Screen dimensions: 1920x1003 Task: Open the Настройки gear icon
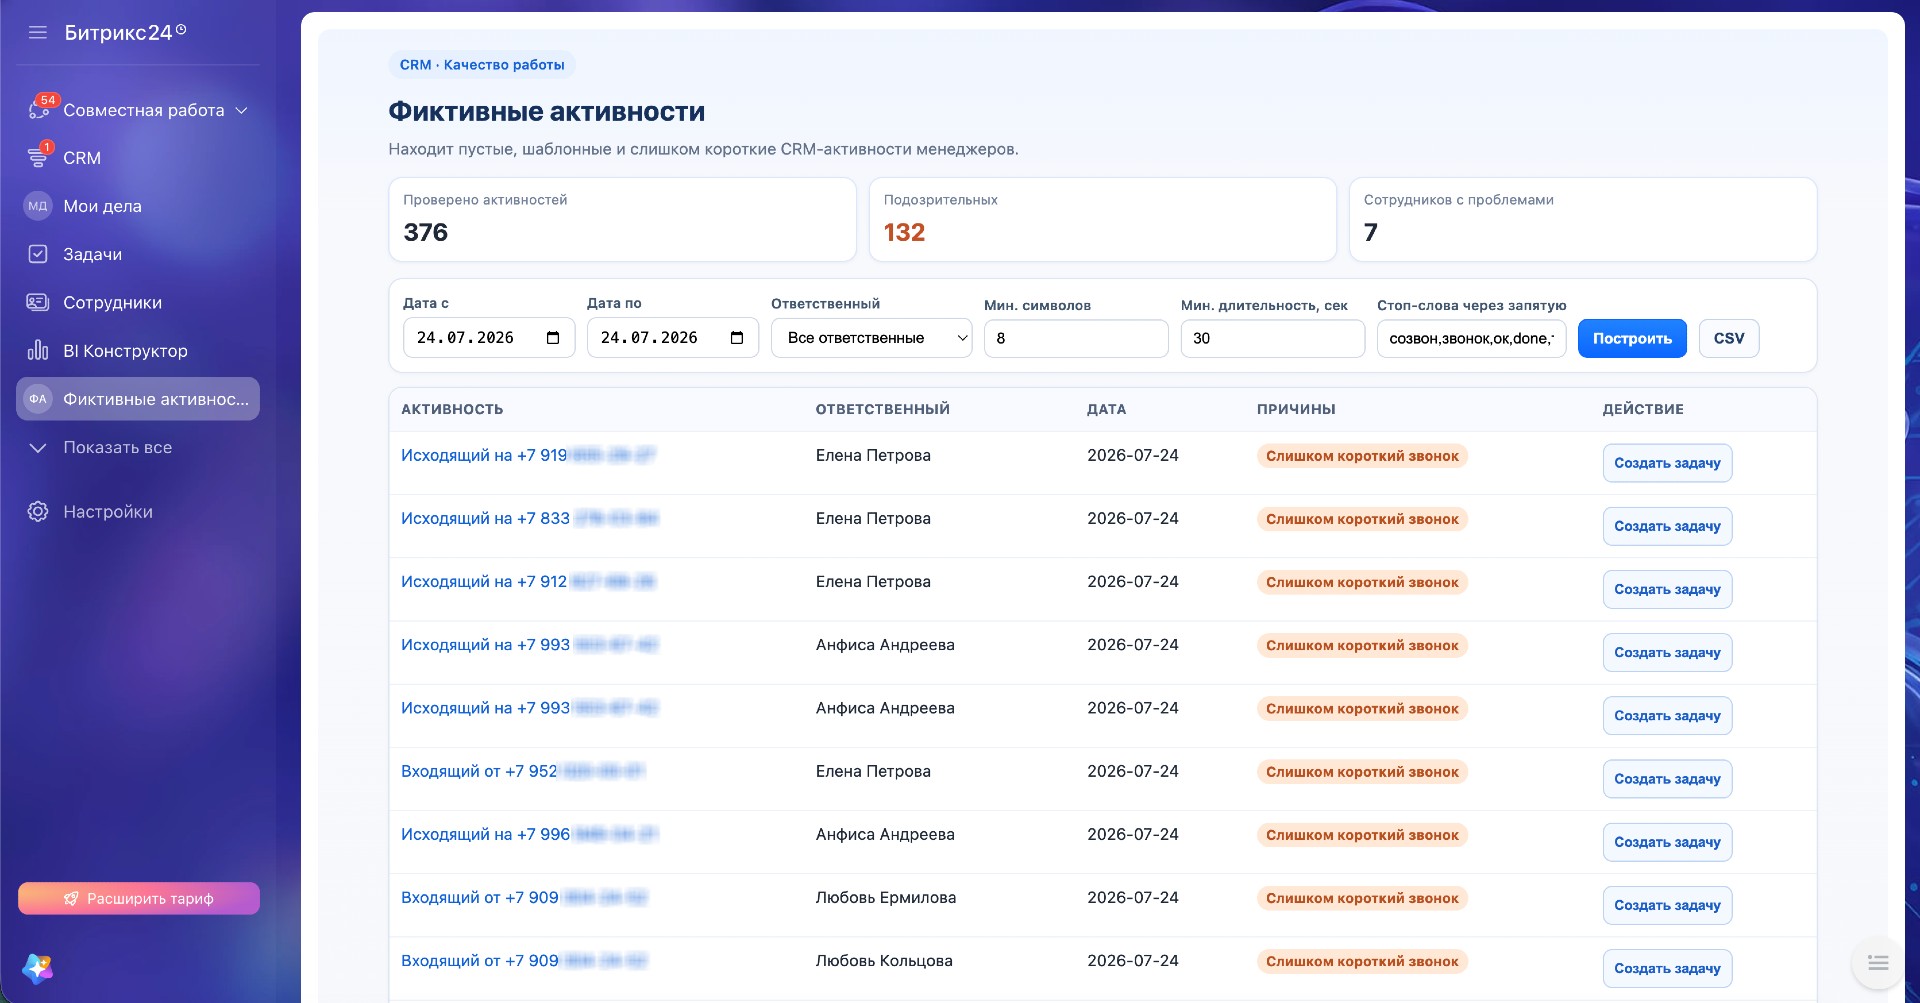click(38, 511)
